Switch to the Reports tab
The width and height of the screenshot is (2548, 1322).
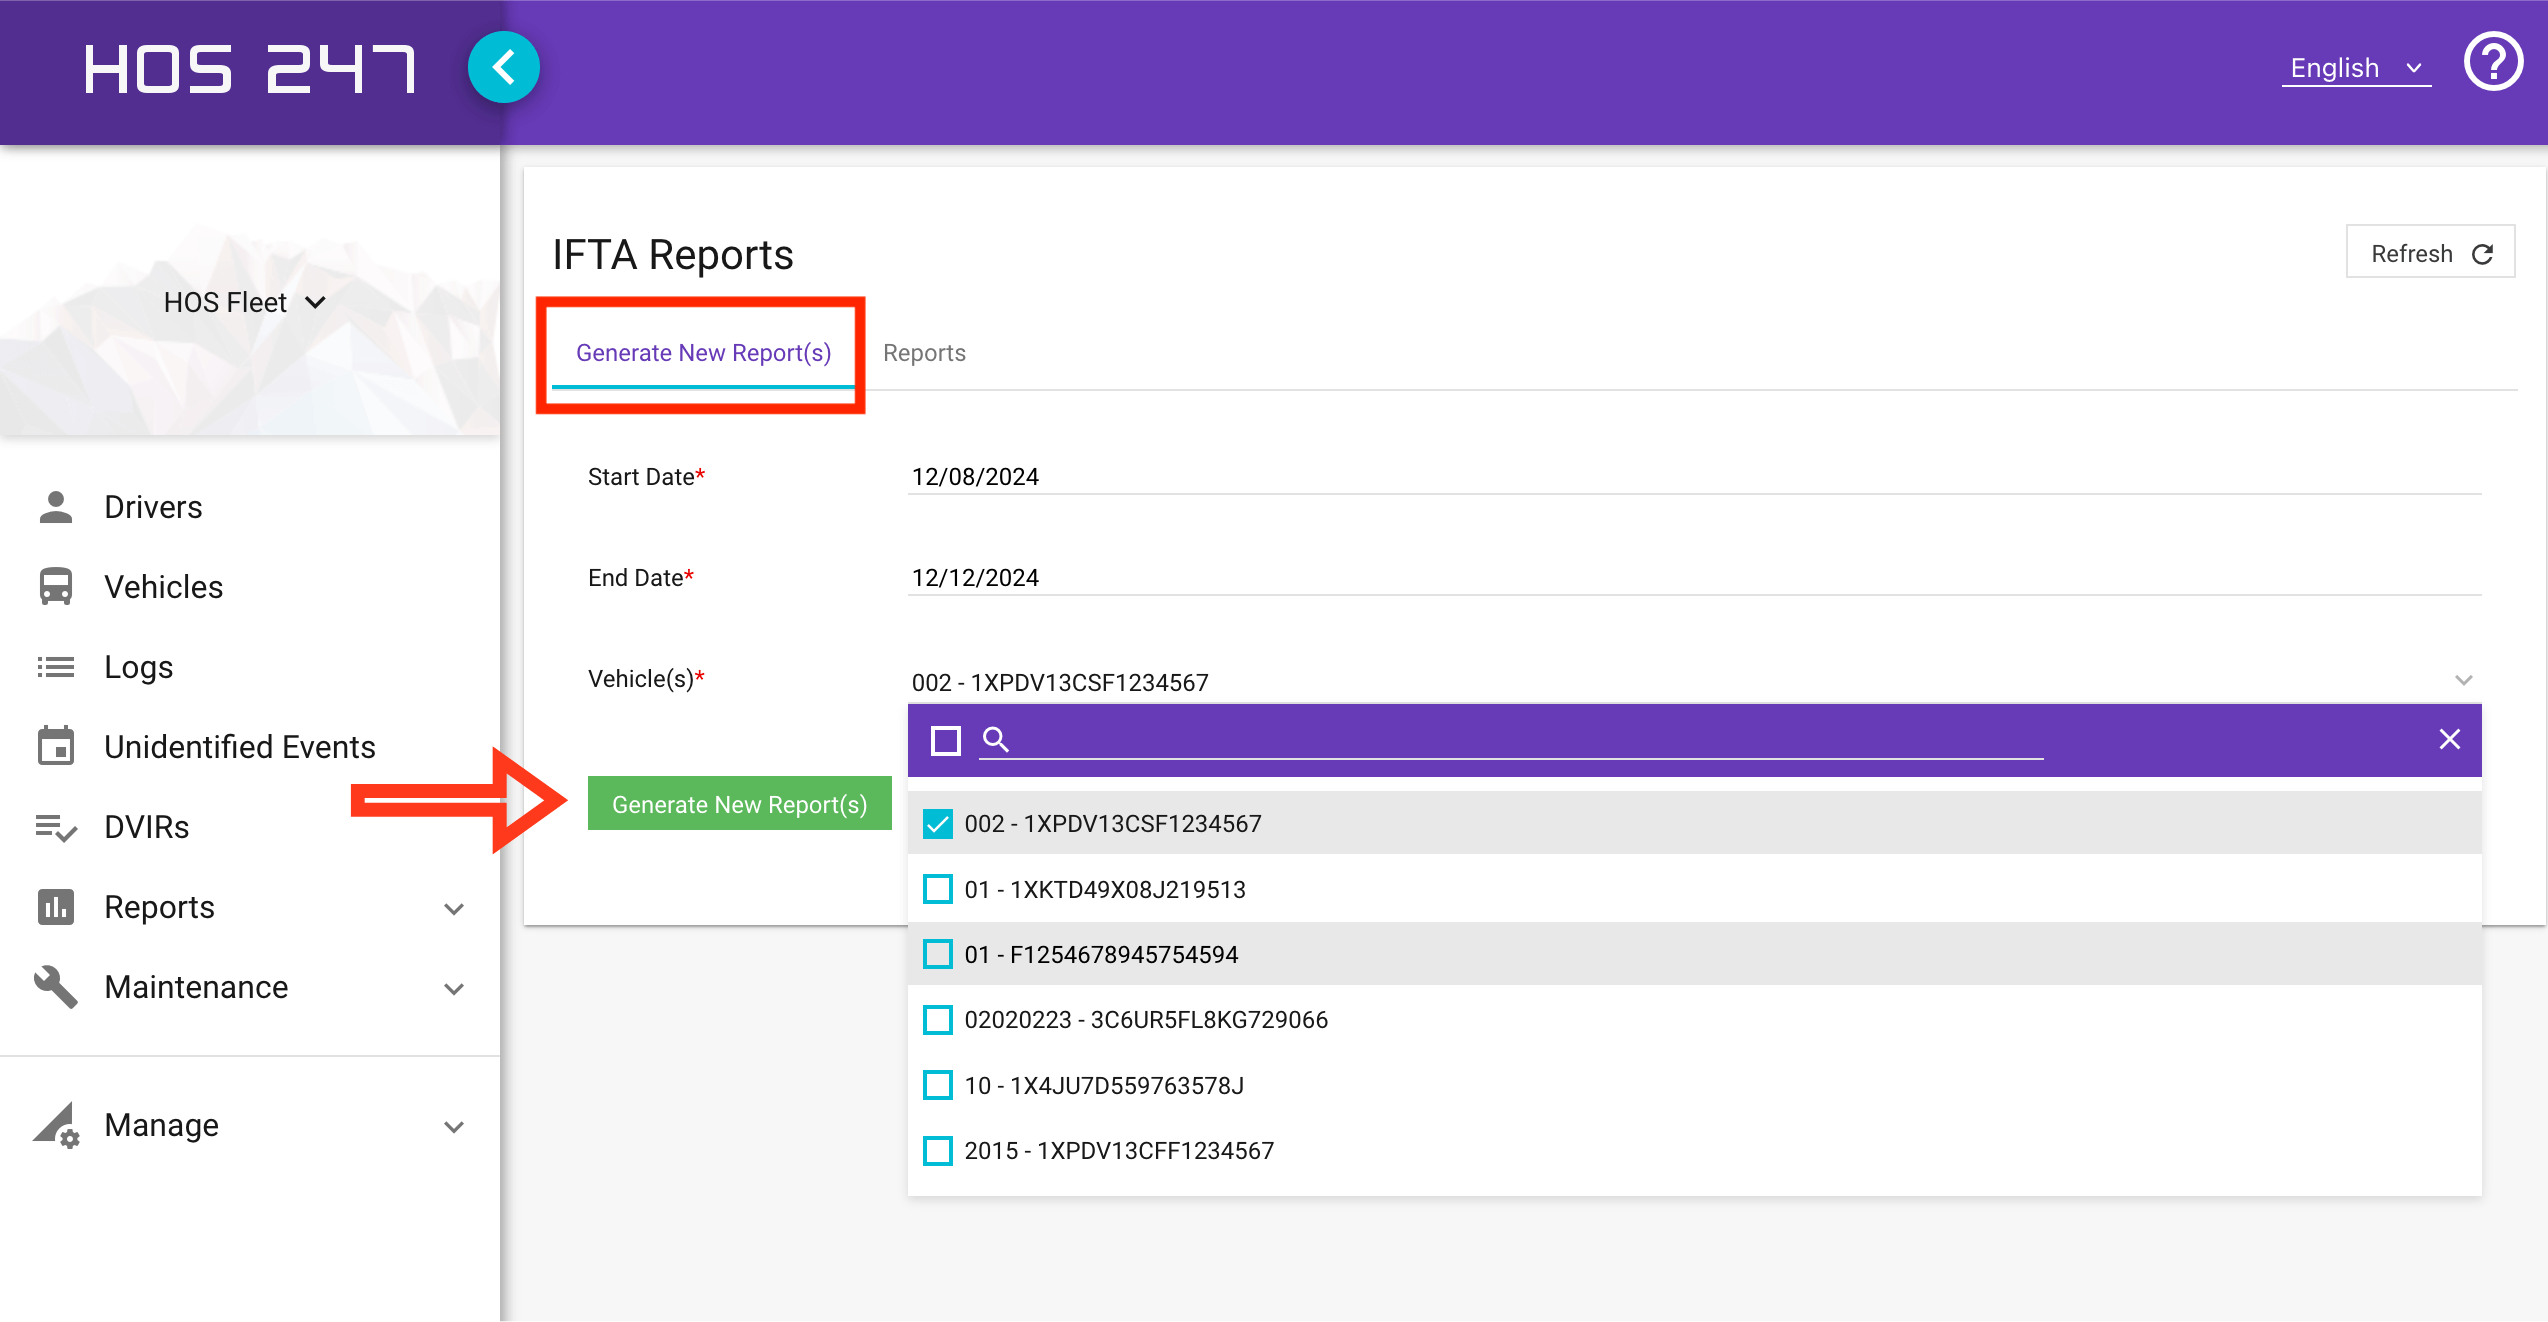click(x=924, y=353)
